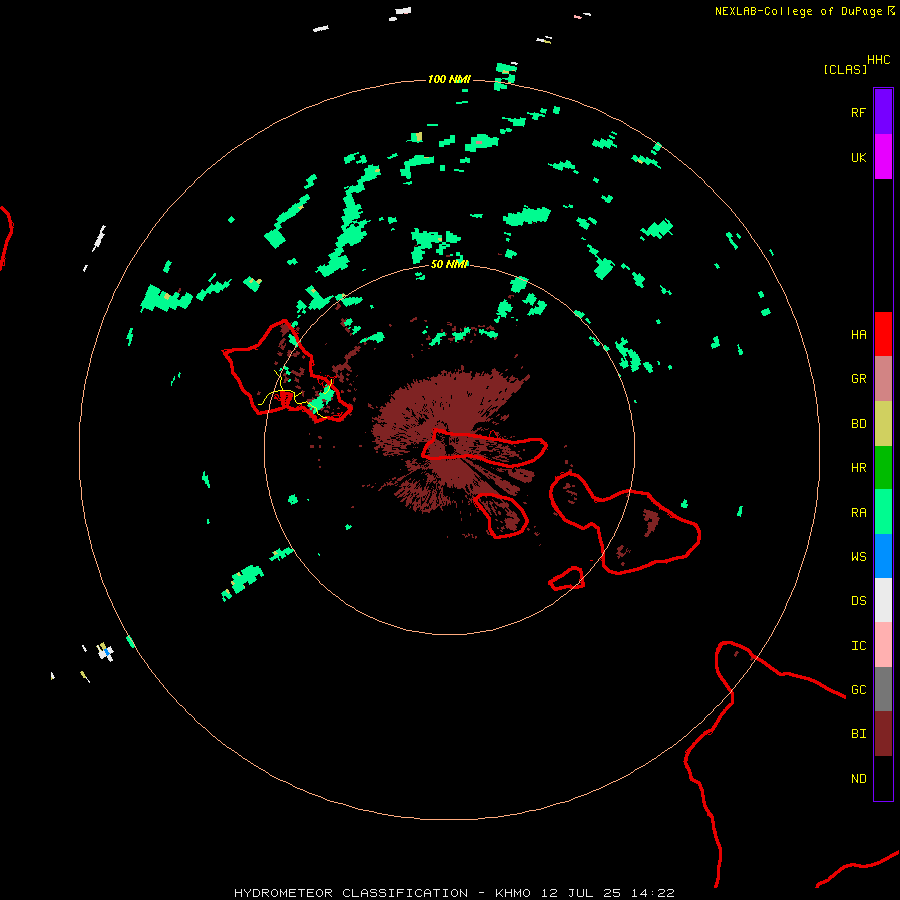The height and width of the screenshot is (900, 900).
Task: Click the BI brown legend swatch
Action: point(883,734)
